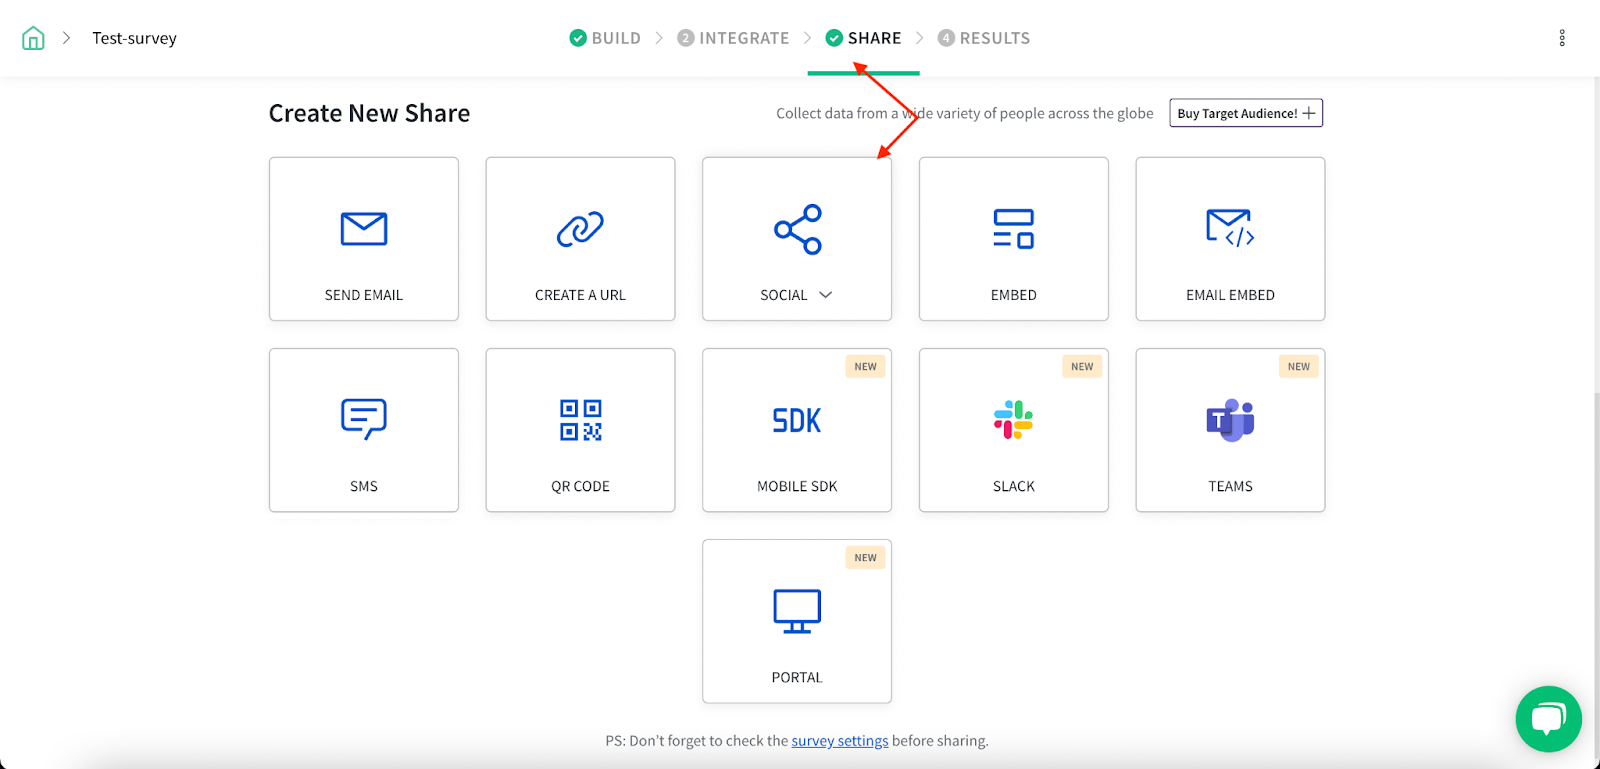This screenshot has height=769, width=1600.
Task: Click the NEW badge on Teams card
Action: tap(1299, 367)
